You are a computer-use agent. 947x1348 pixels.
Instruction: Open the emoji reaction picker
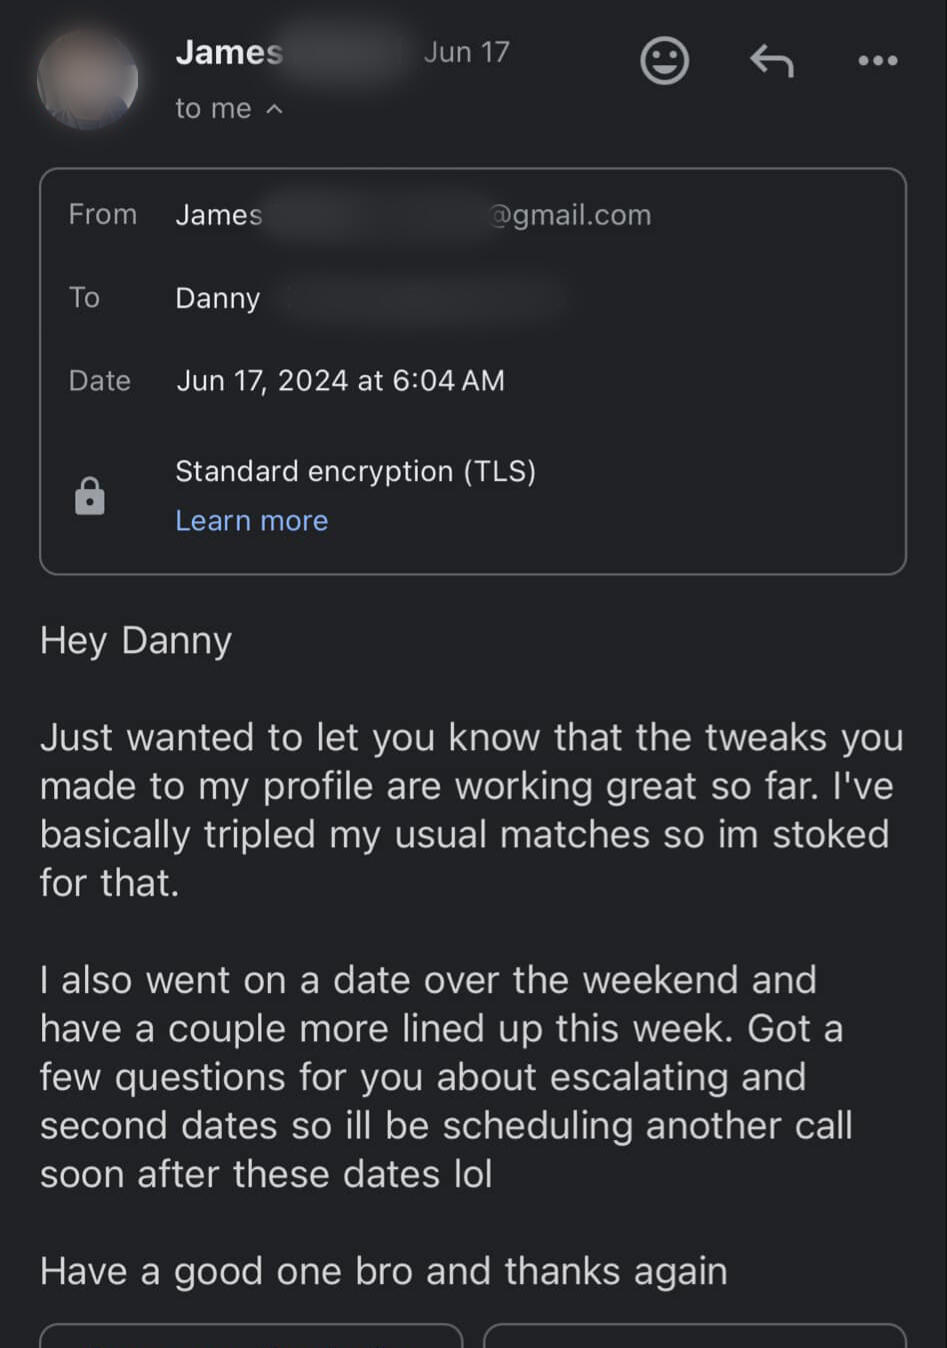click(x=664, y=61)
